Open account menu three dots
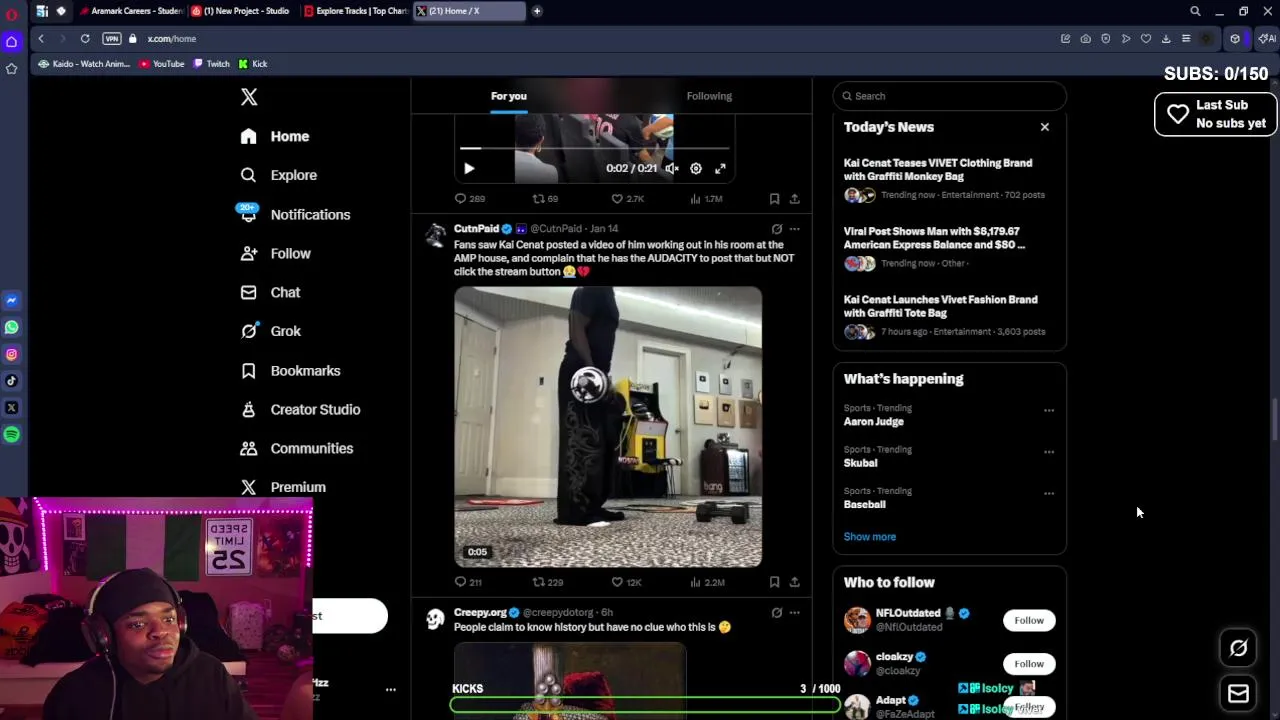 point(391,689)
